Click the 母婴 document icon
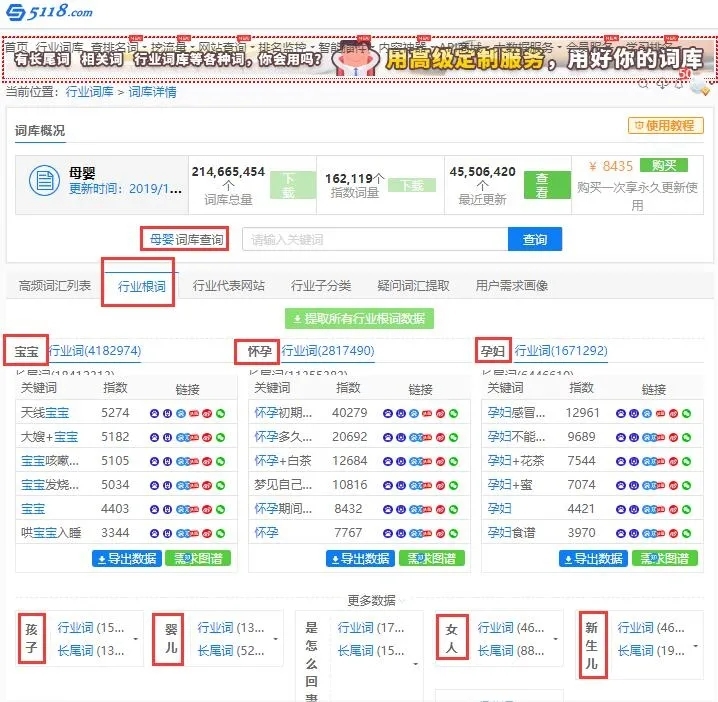 tap(44, 180)
